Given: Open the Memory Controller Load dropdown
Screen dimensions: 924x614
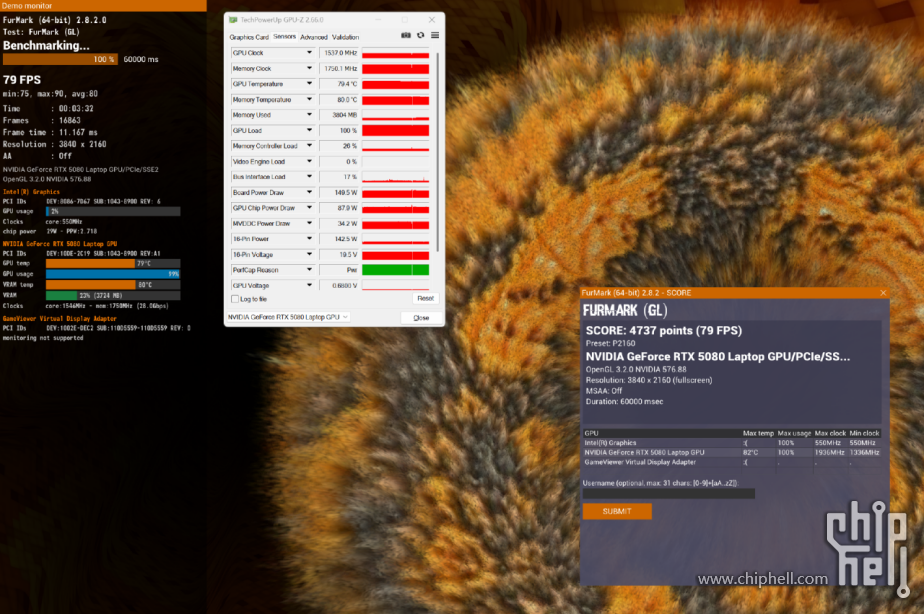Looking at the screenshot, I should coord(309,146).
